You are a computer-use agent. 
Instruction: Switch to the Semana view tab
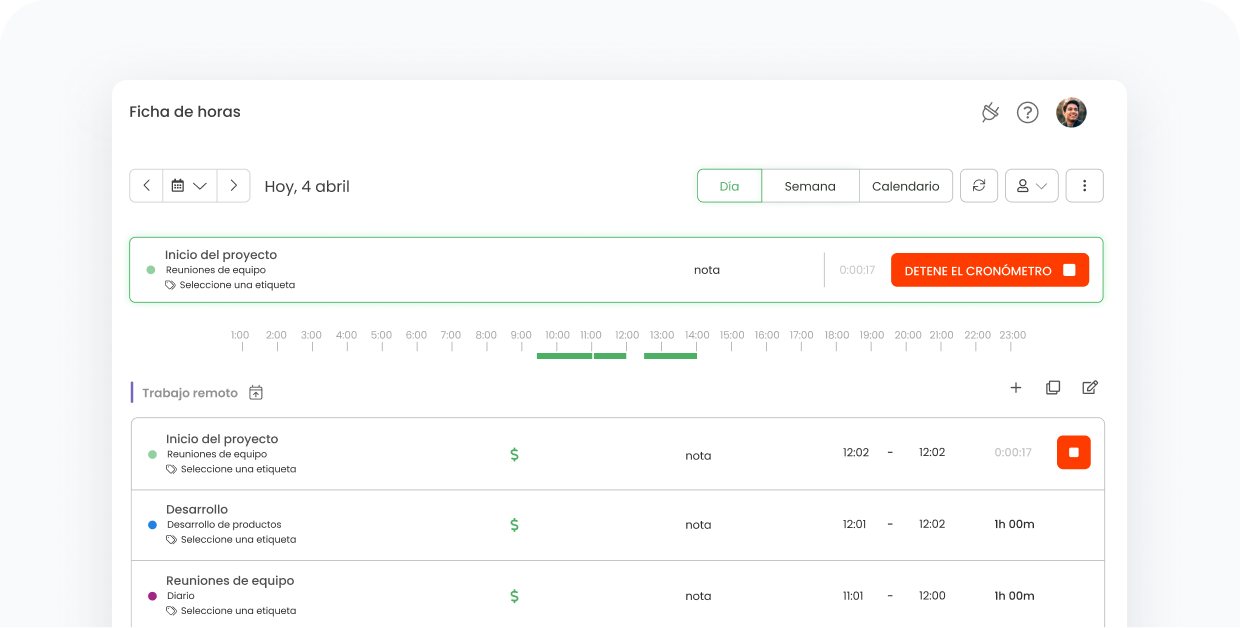809,186
